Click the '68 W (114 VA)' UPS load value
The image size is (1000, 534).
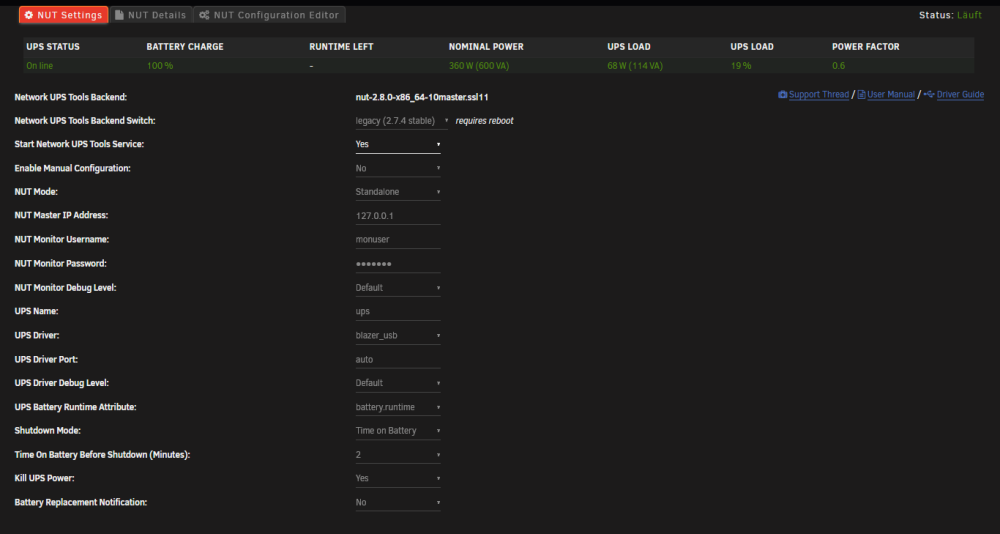(635, 66)
